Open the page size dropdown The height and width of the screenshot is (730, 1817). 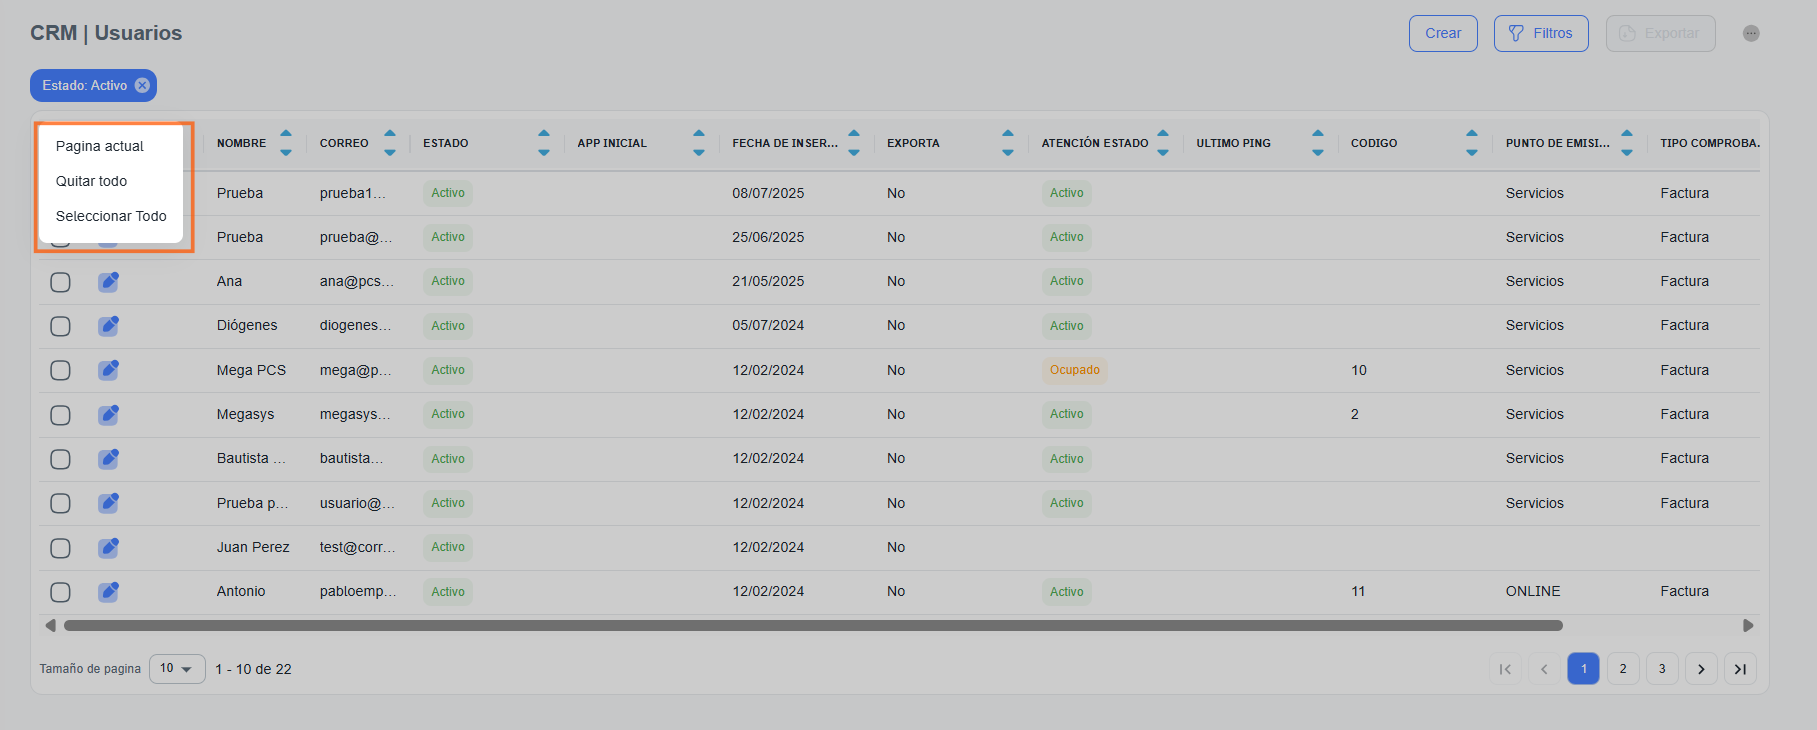coord(177,669)
